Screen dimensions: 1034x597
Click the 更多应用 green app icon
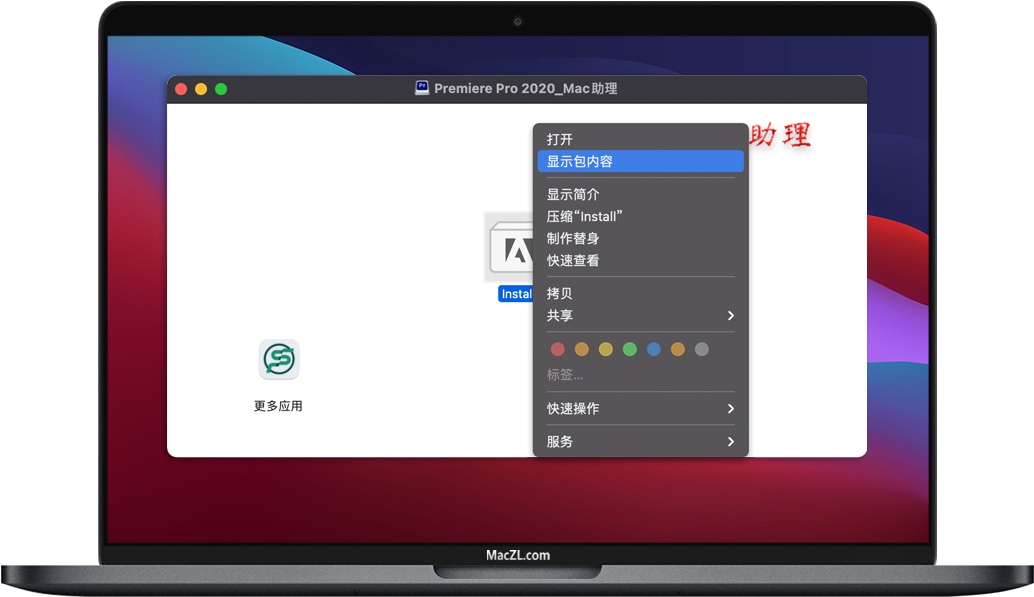pyautogui.click(x=278, y=360)
